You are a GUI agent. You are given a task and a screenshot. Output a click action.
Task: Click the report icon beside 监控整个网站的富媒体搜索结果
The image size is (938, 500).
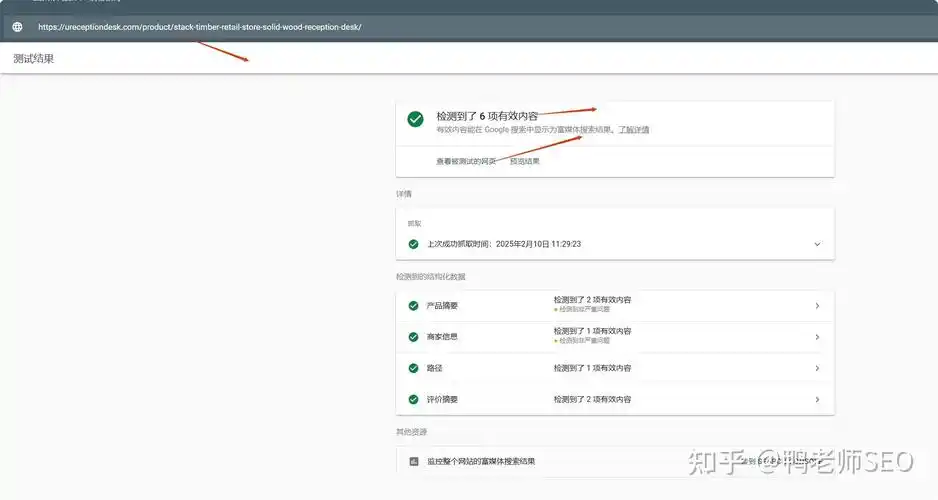click(413, 461)
